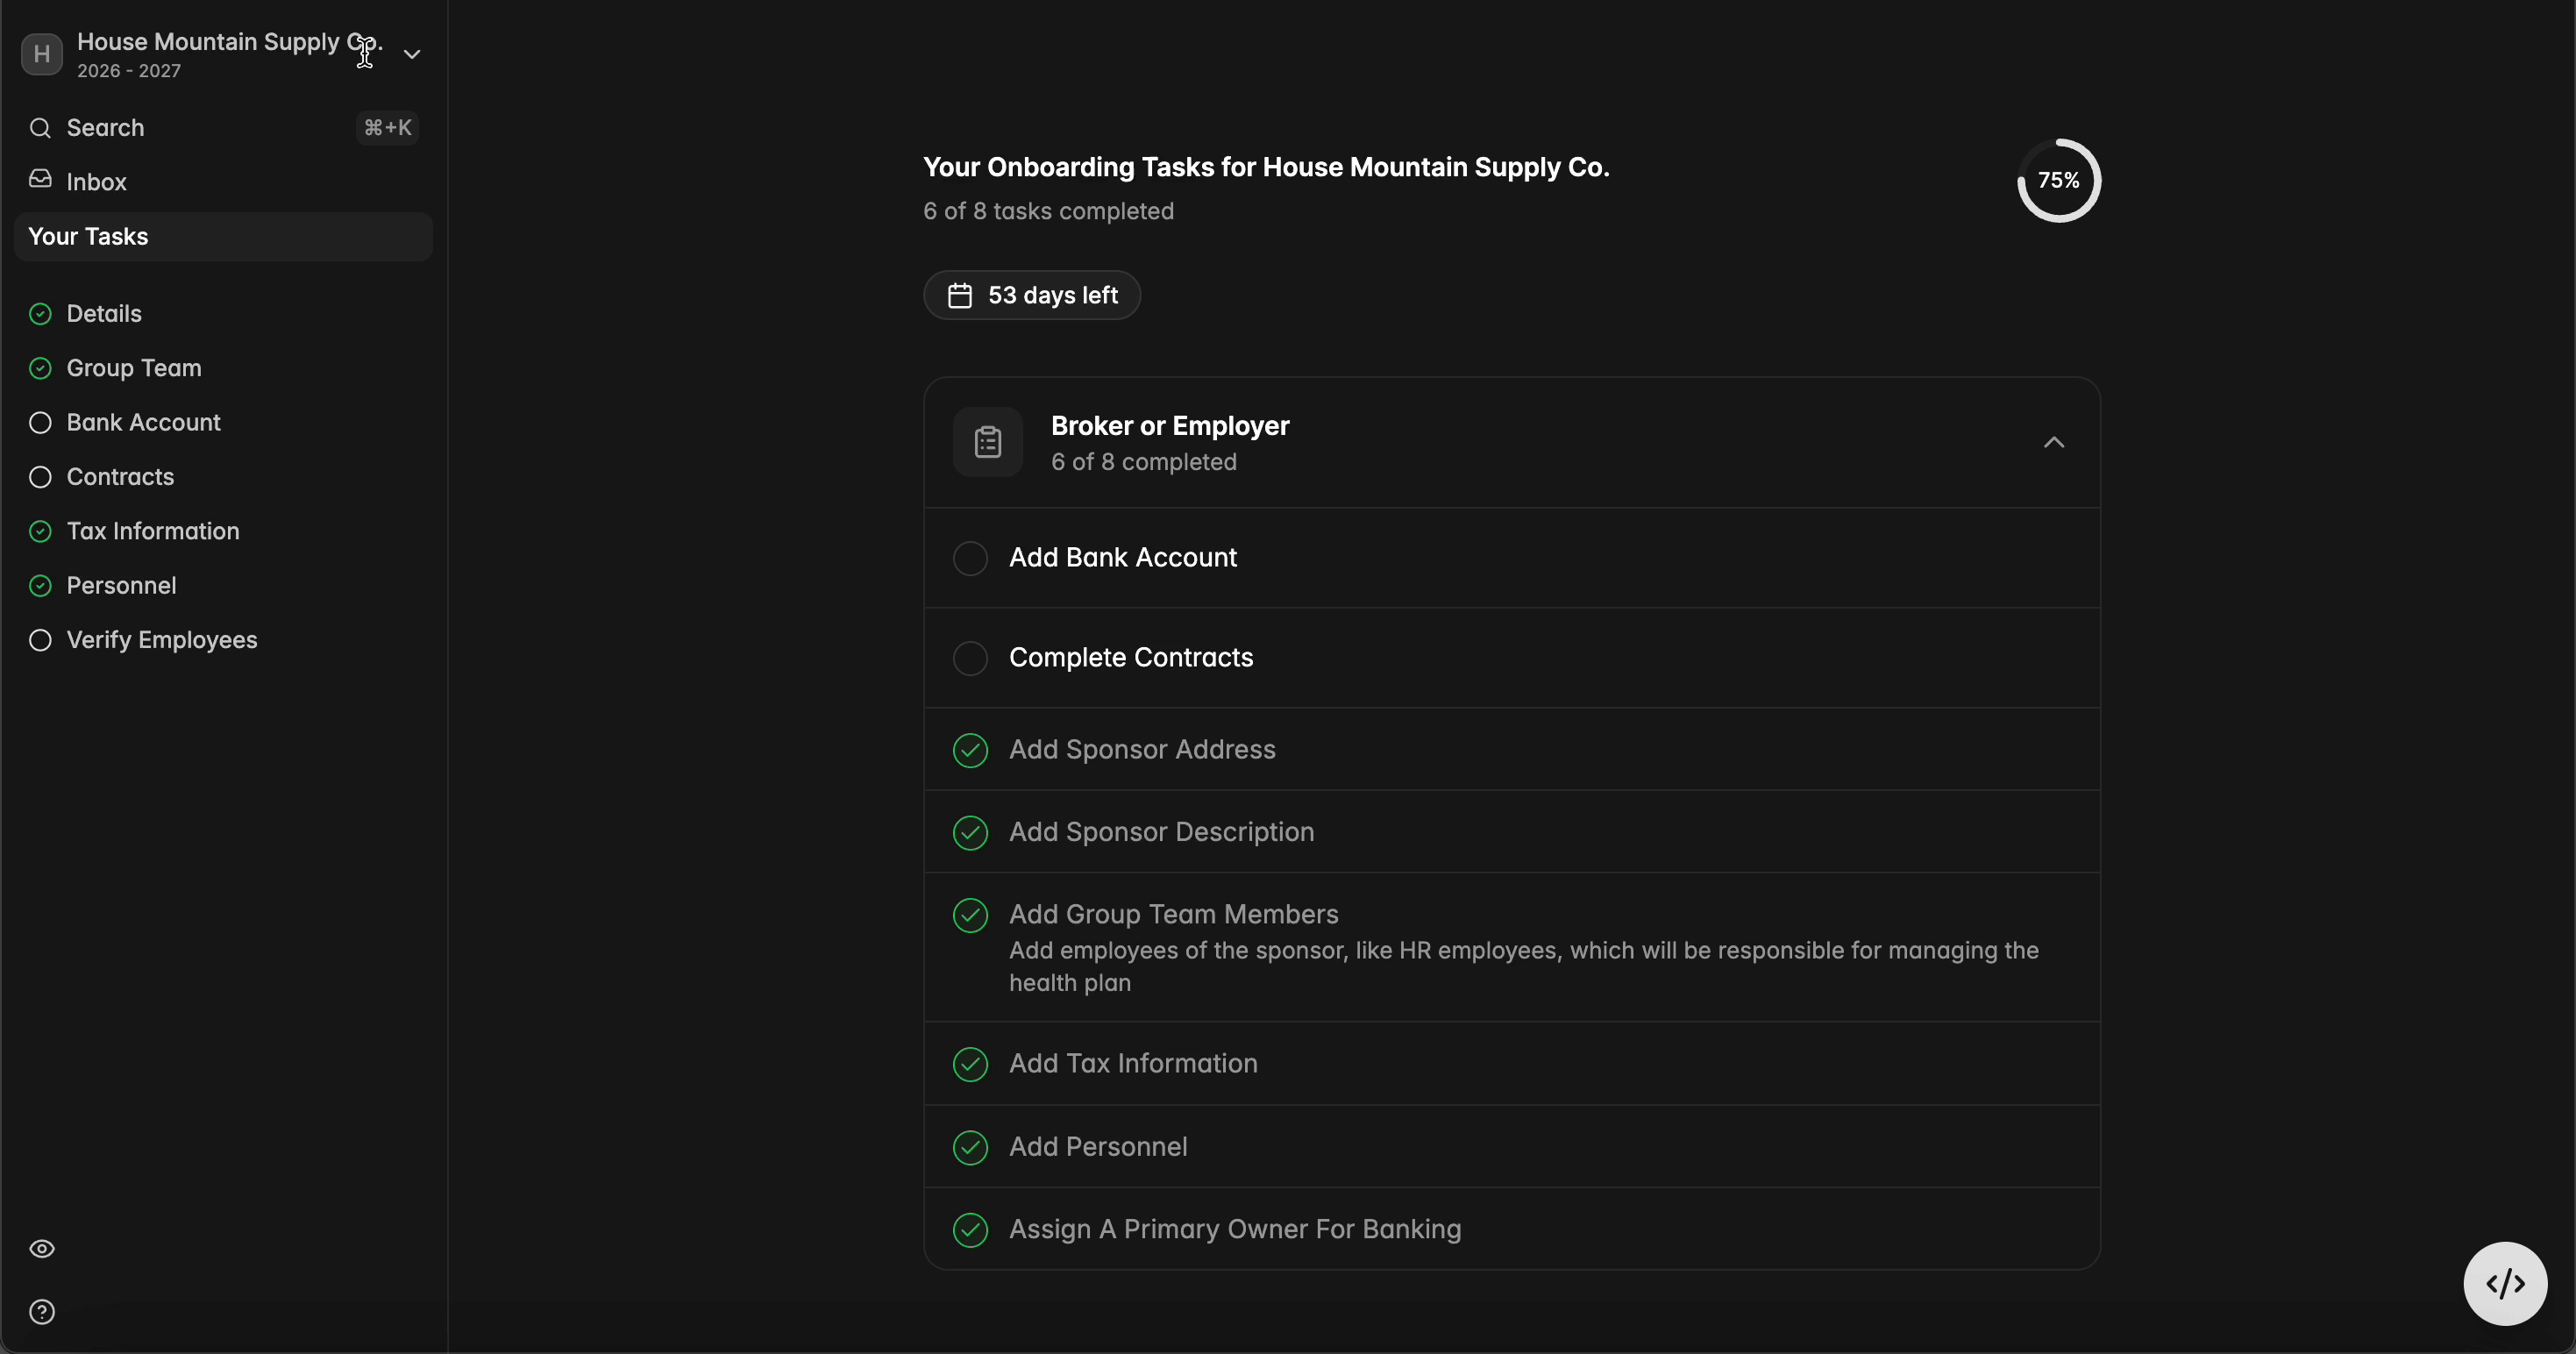Image resolution: width=2576 pixels, height=1354 pixels.
Task: Click green check next to Add Personnel
Action: (970, 1147)
